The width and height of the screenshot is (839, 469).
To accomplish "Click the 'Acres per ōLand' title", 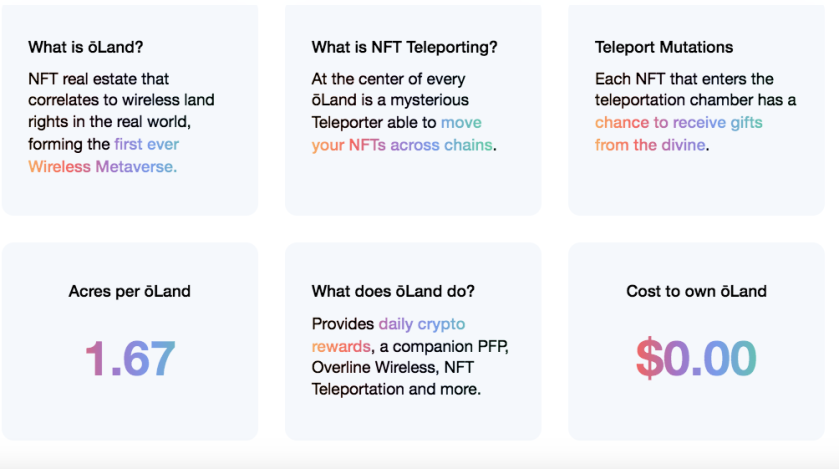I will 129,291.
